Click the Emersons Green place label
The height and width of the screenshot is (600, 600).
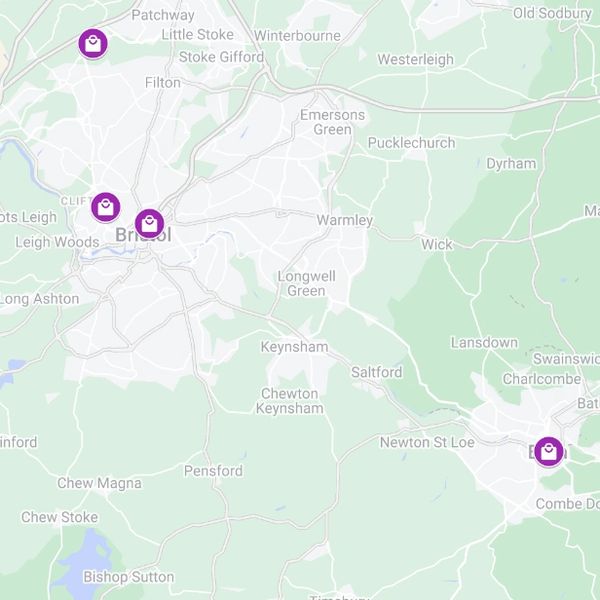[332, 122]
